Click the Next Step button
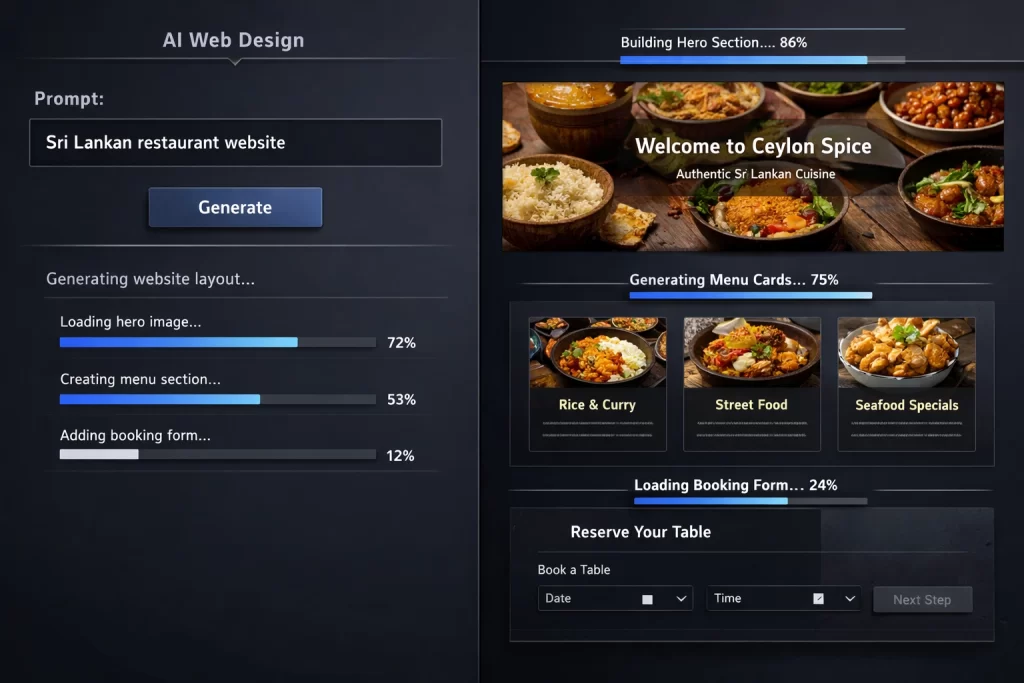1024x683 pixels. pos(922,600)
